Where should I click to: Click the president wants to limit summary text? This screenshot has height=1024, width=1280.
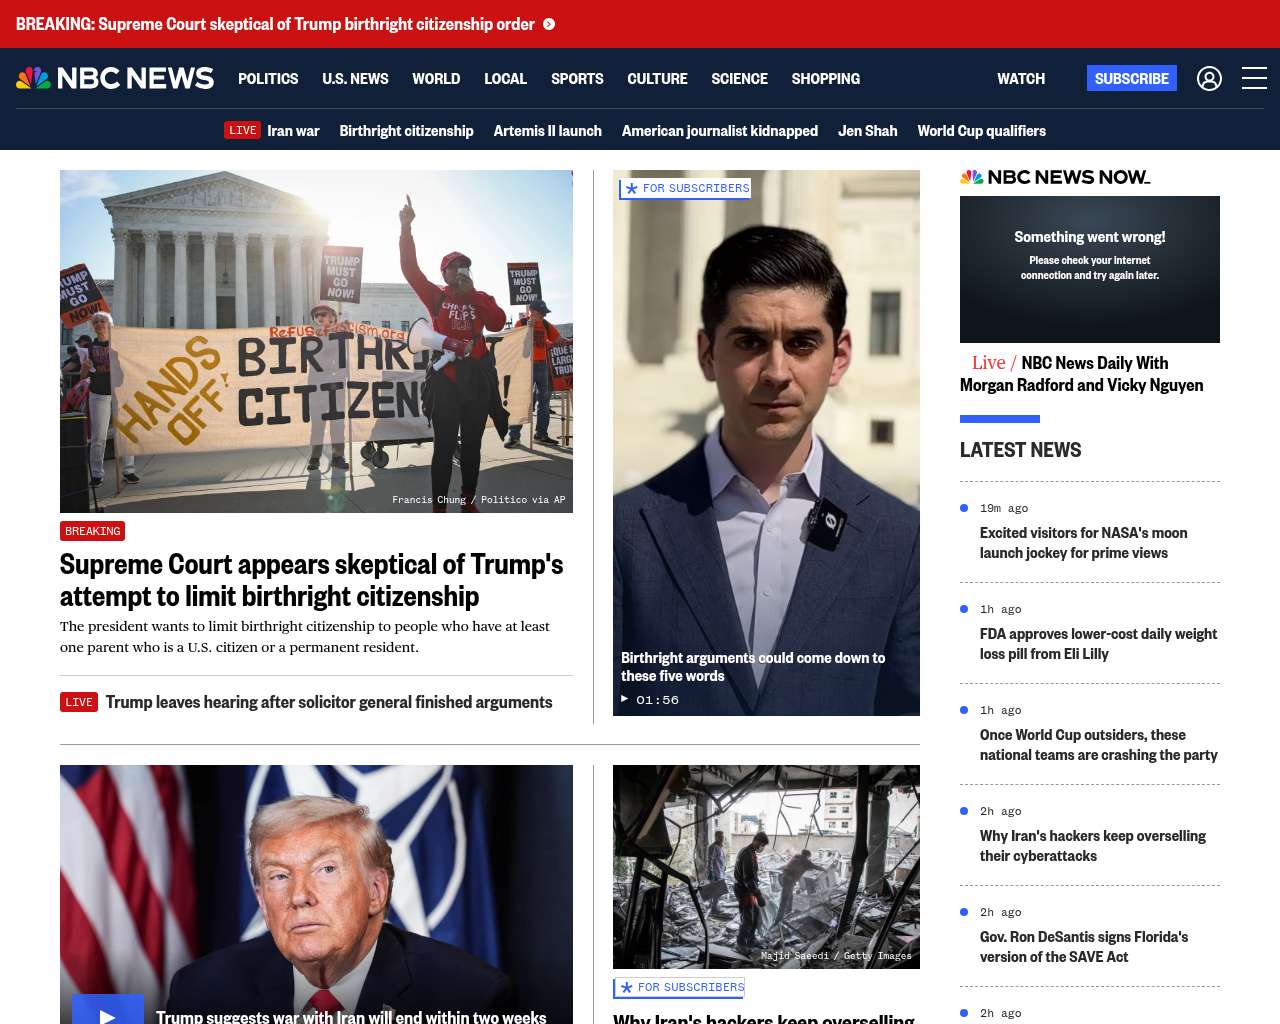[x=305, y=636]
